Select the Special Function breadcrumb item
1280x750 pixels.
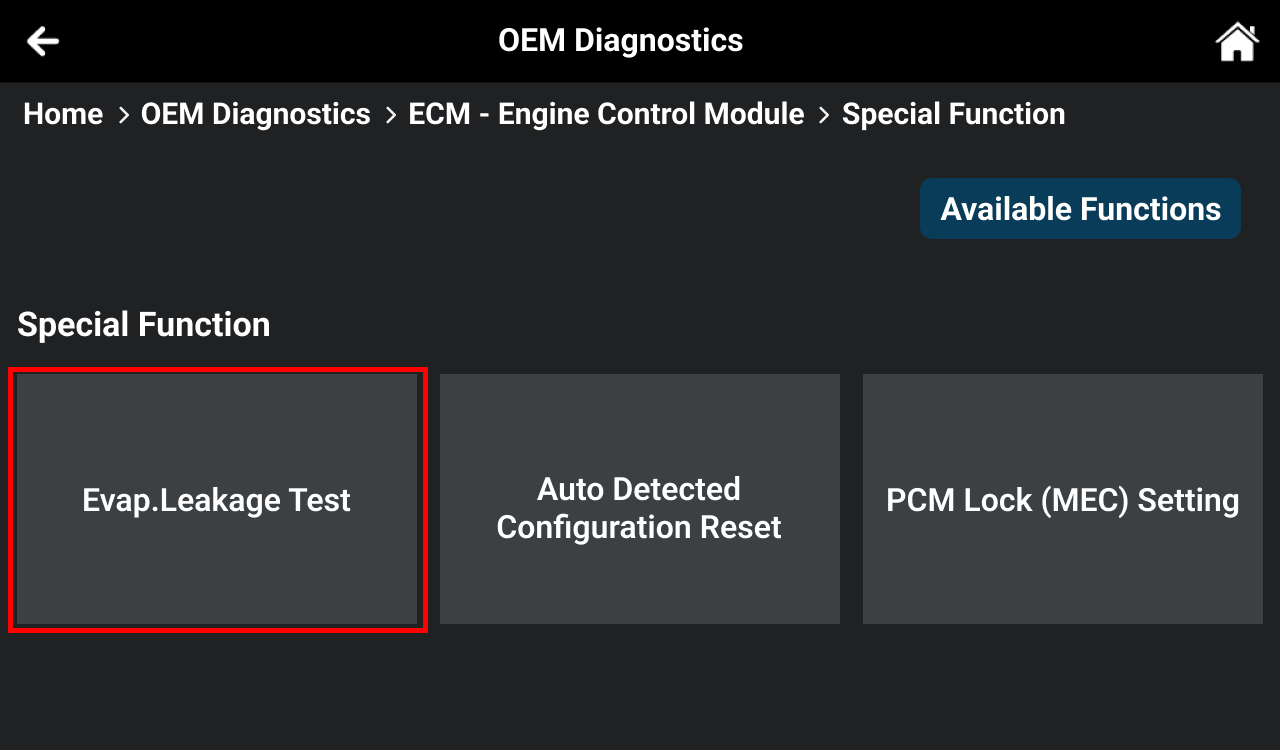tap(953, 114)
